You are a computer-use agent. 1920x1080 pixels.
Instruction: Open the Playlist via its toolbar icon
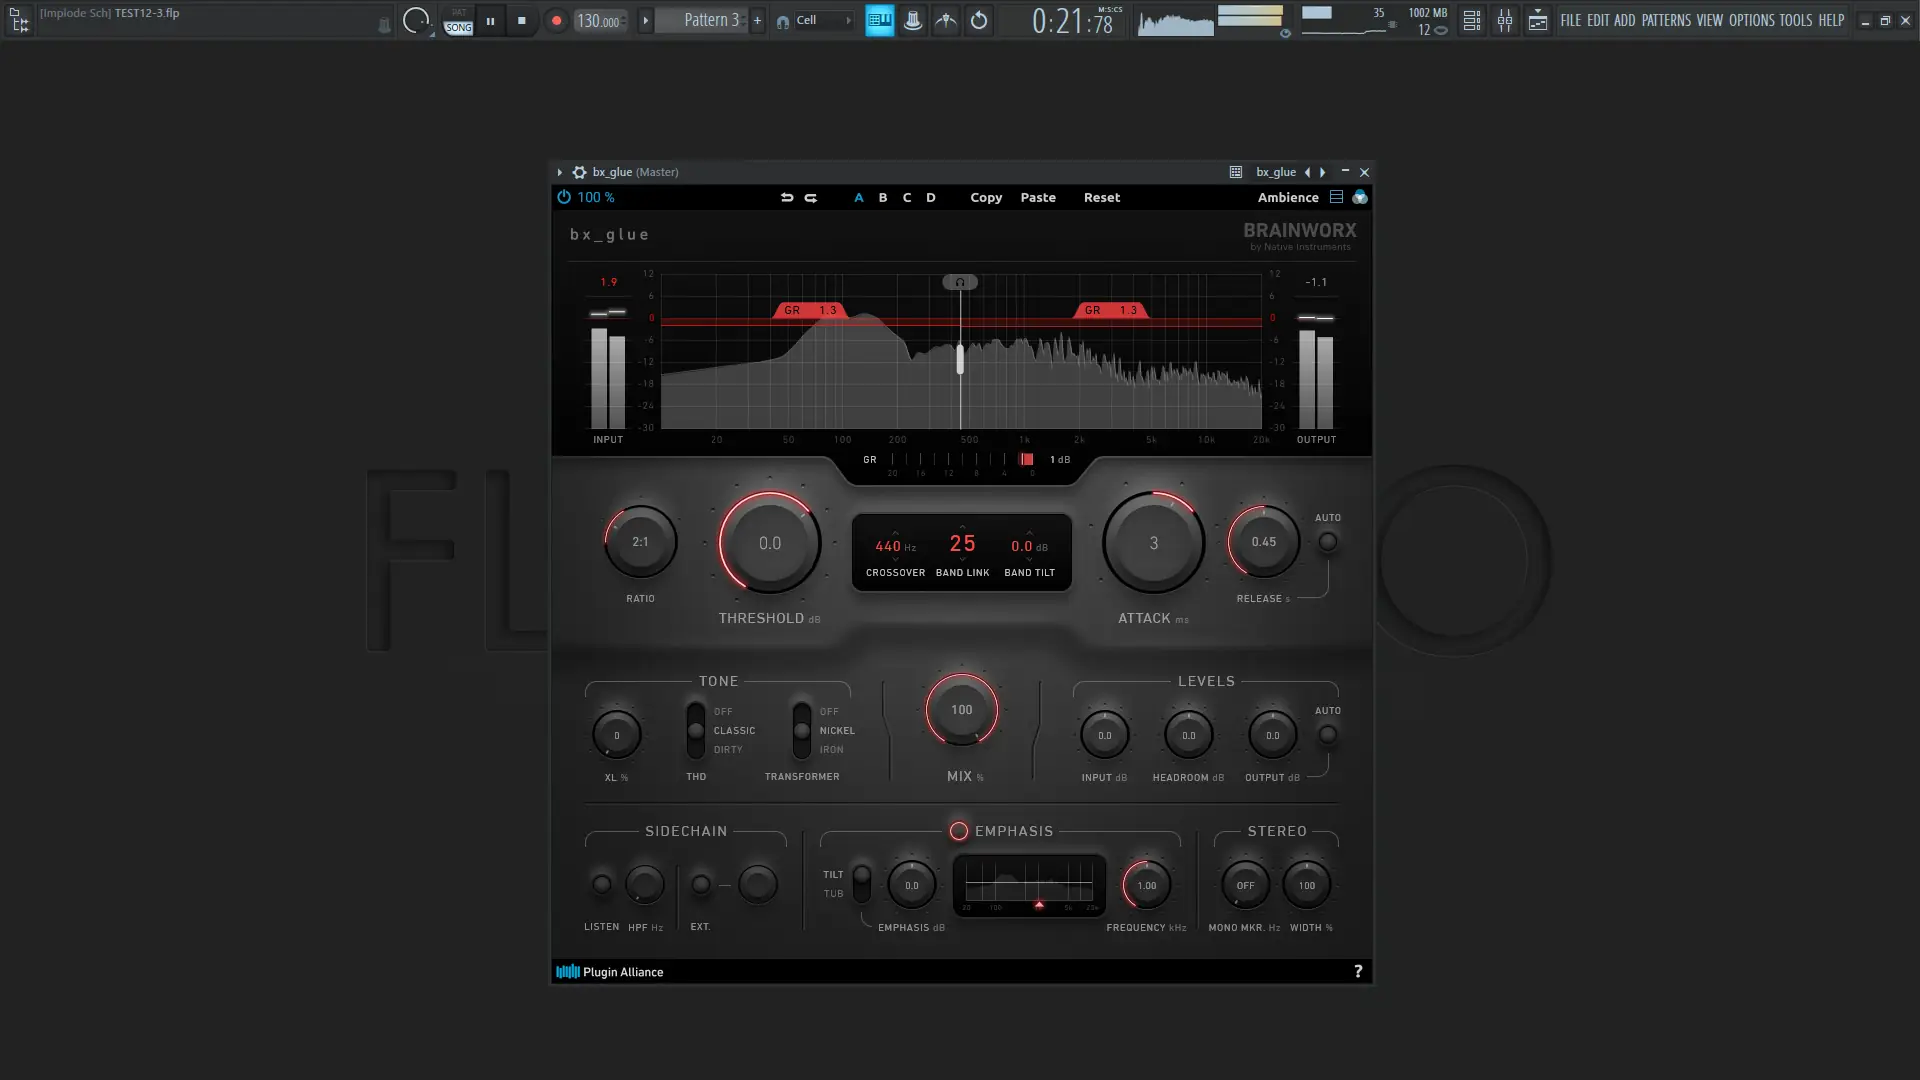coord(1472,20)
